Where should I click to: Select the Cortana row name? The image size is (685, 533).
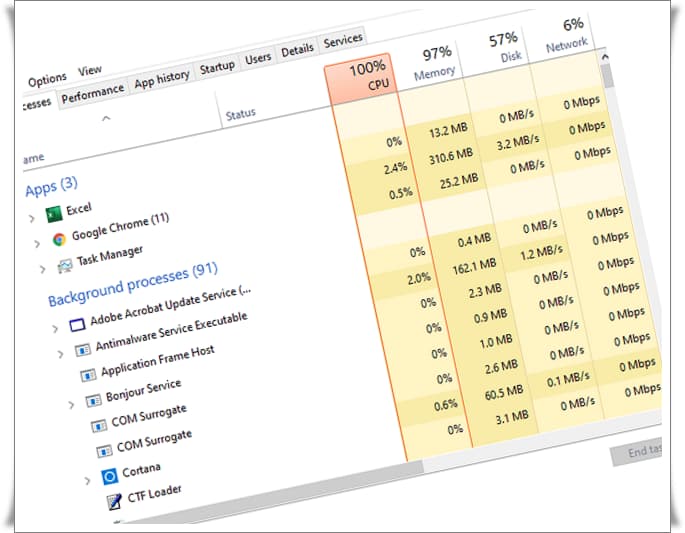point(141,471)
